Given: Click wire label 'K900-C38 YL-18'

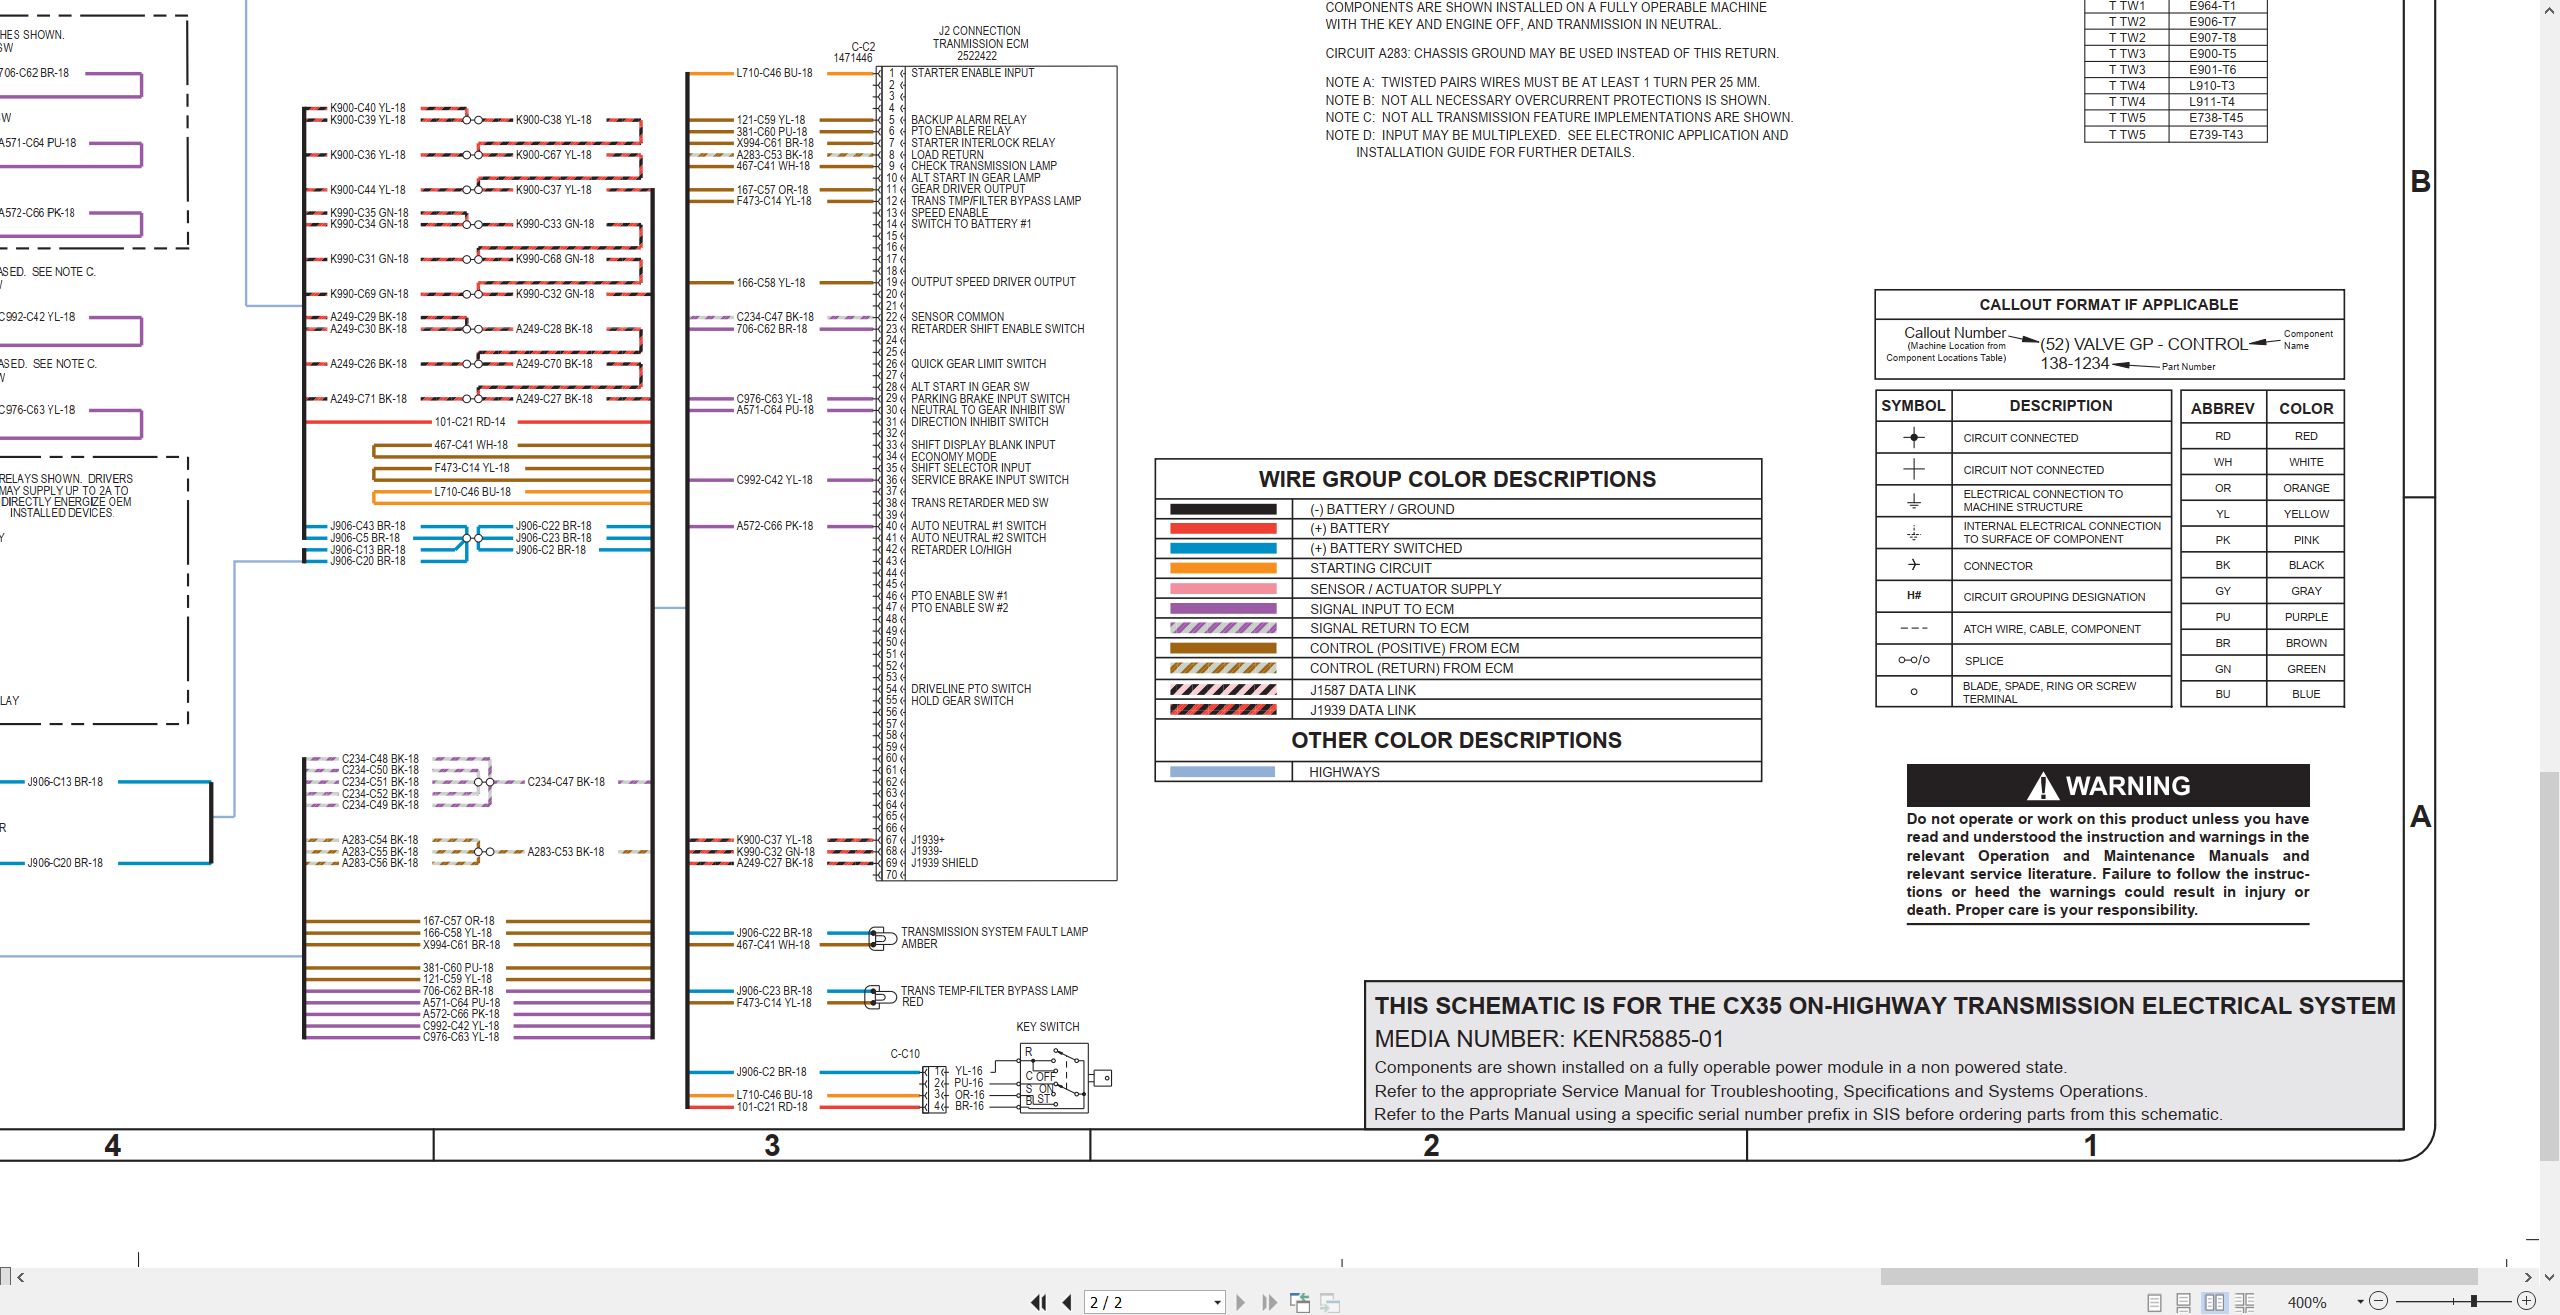Looking at the screenshot, I should tap(553, 120).
